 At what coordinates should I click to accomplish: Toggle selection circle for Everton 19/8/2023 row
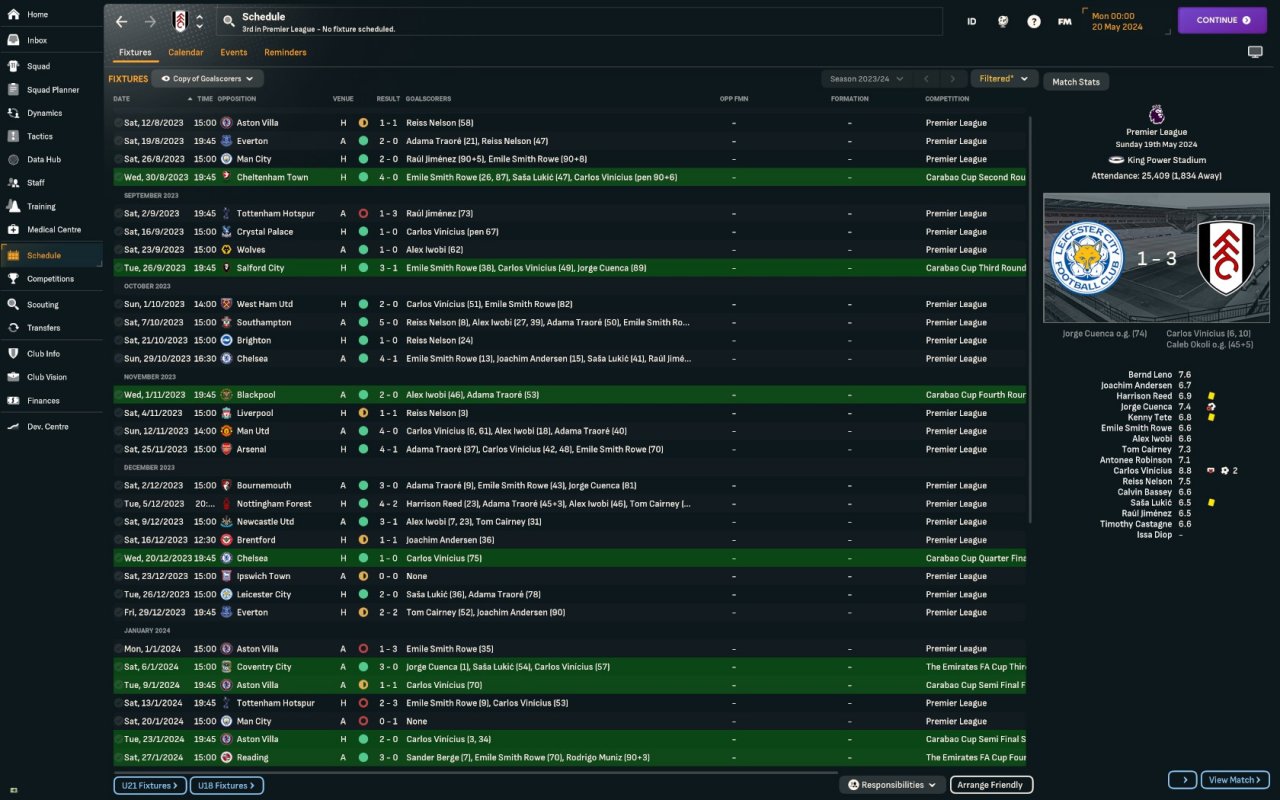coord(118,141)
